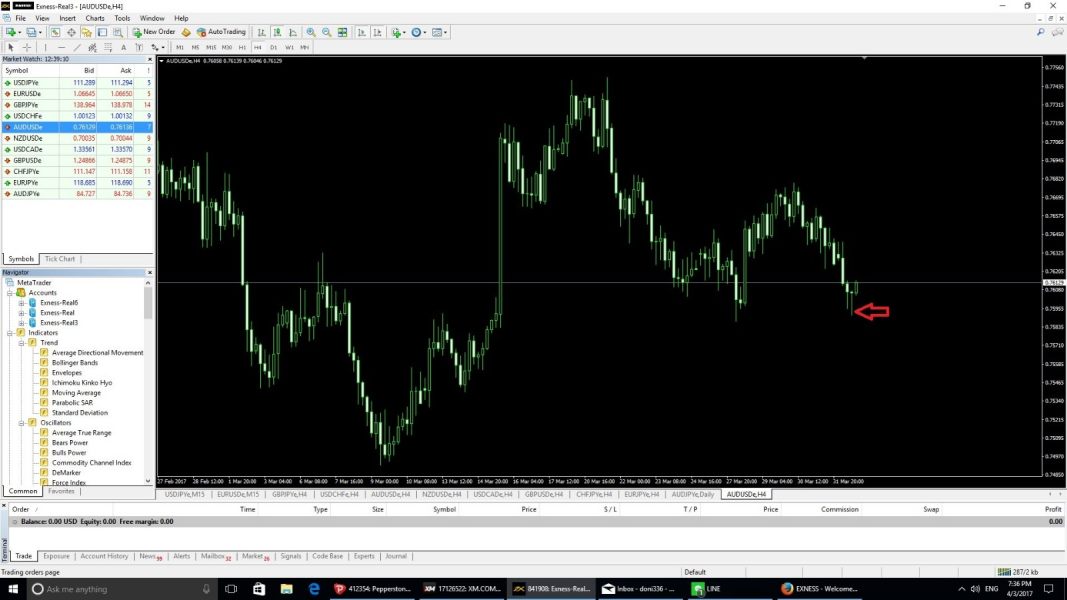Collapse the Oscillators tree node
The height and width of the screenshot is (600, 1067).
[x=21, y=423]
